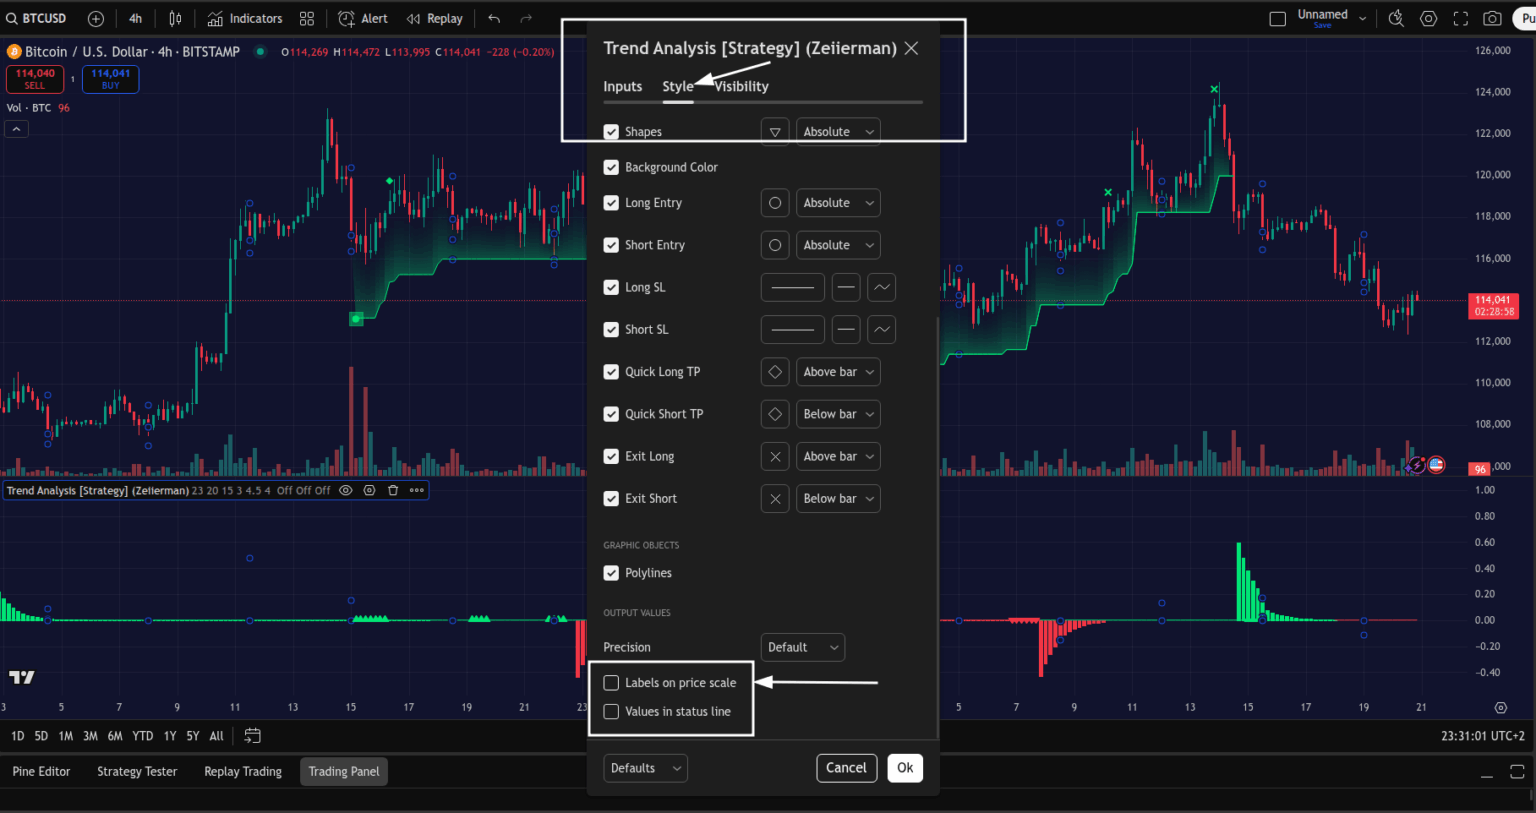Switch to the Visibility tab
The width and height of the screenshot is (1536, 813).
tap(742, 86)
